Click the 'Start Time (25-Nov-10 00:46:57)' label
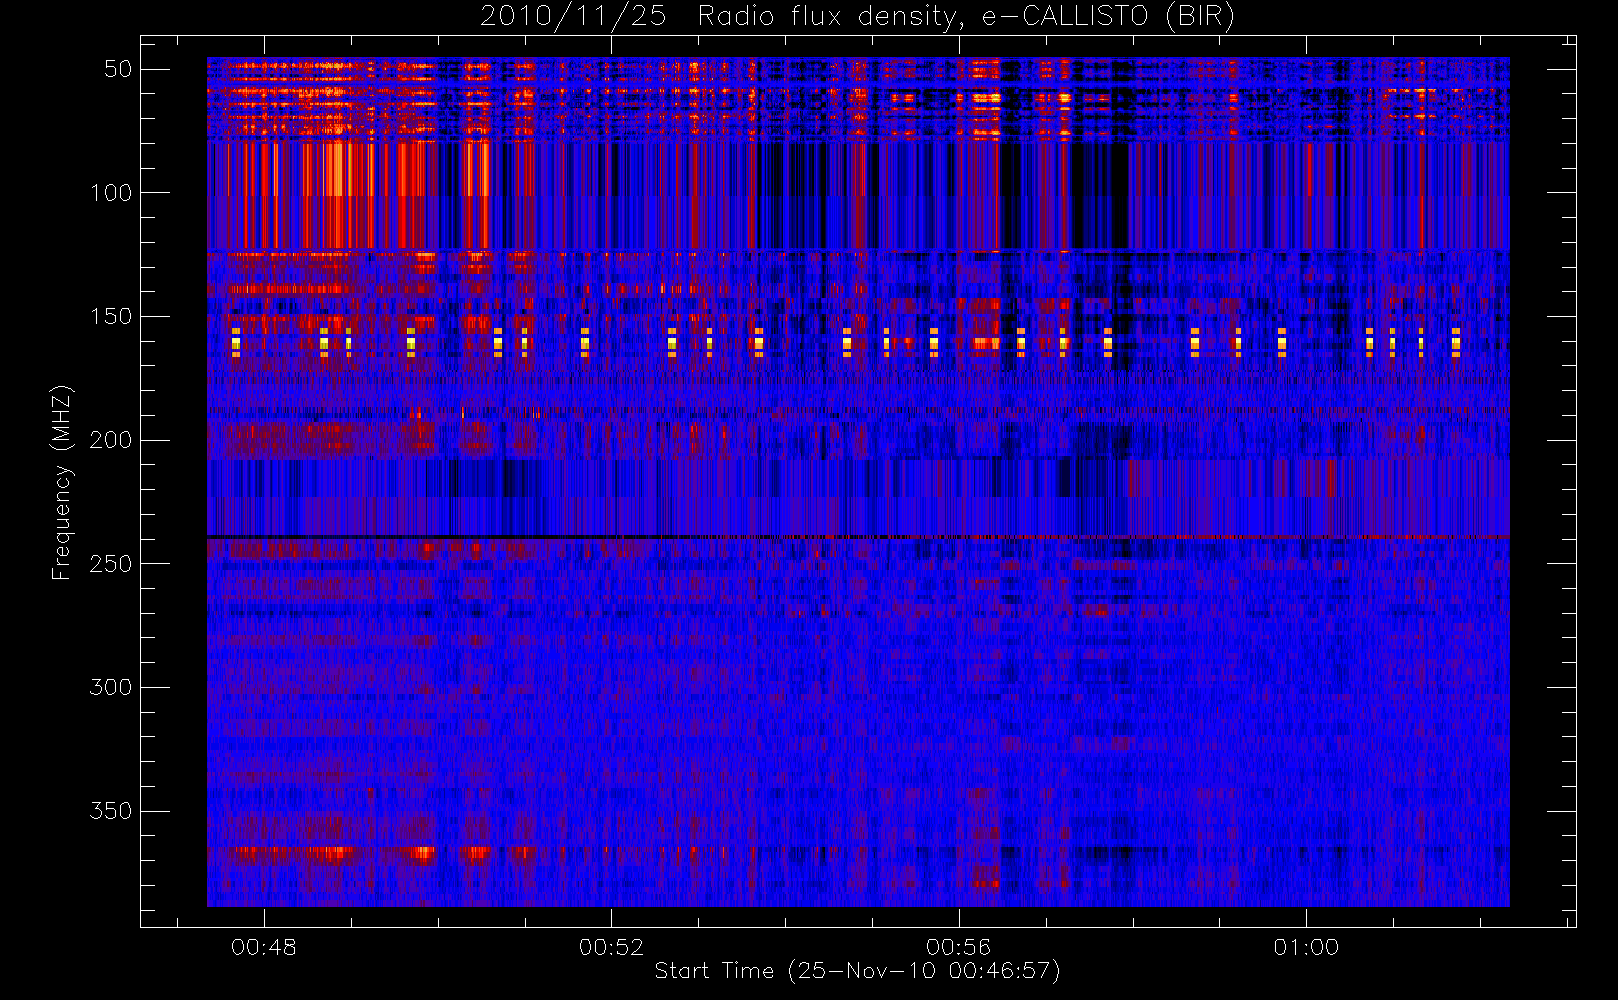1618x1000 pixels. [857, 971]
